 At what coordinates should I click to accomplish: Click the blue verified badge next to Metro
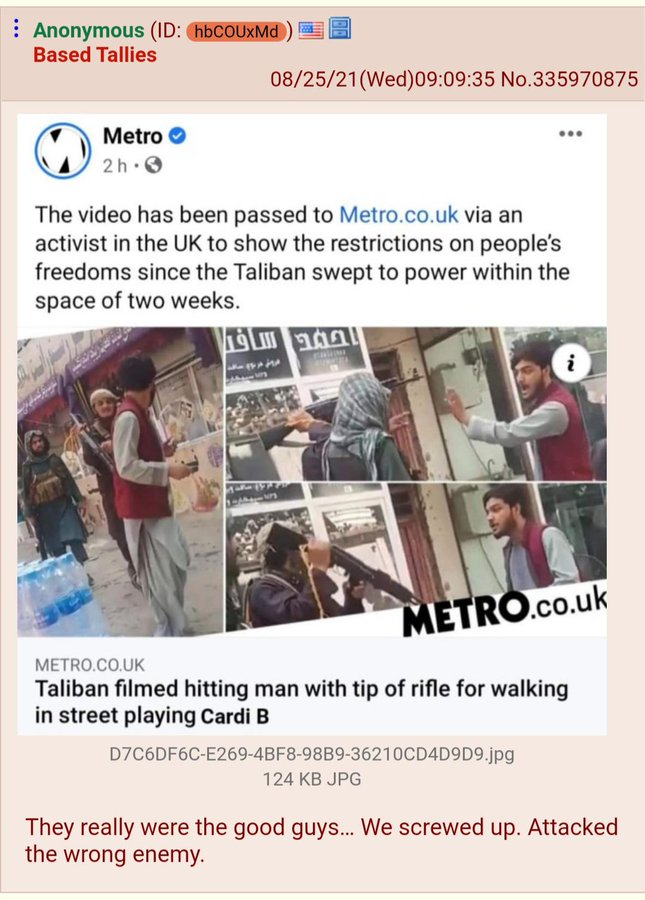click(x=177, y=136)
